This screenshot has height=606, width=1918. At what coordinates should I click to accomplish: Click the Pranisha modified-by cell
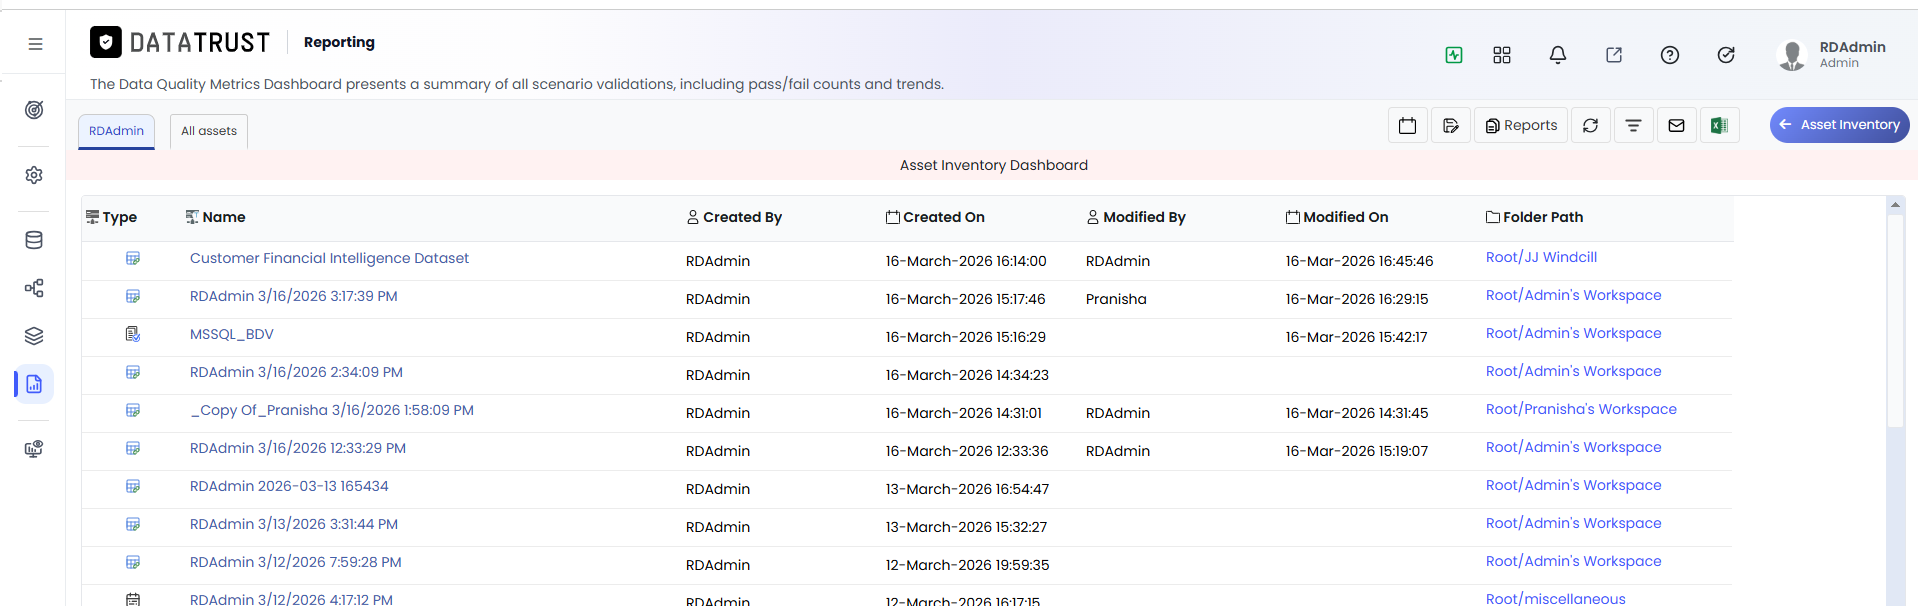[x=1116, y=299]
